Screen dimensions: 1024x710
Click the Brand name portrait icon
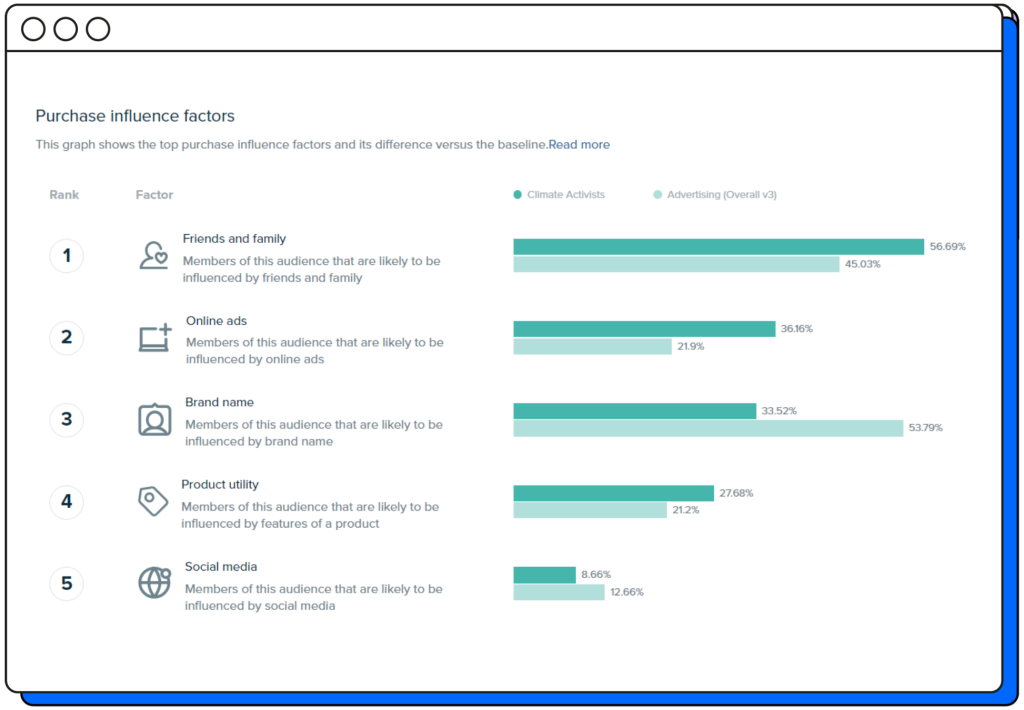154,419
